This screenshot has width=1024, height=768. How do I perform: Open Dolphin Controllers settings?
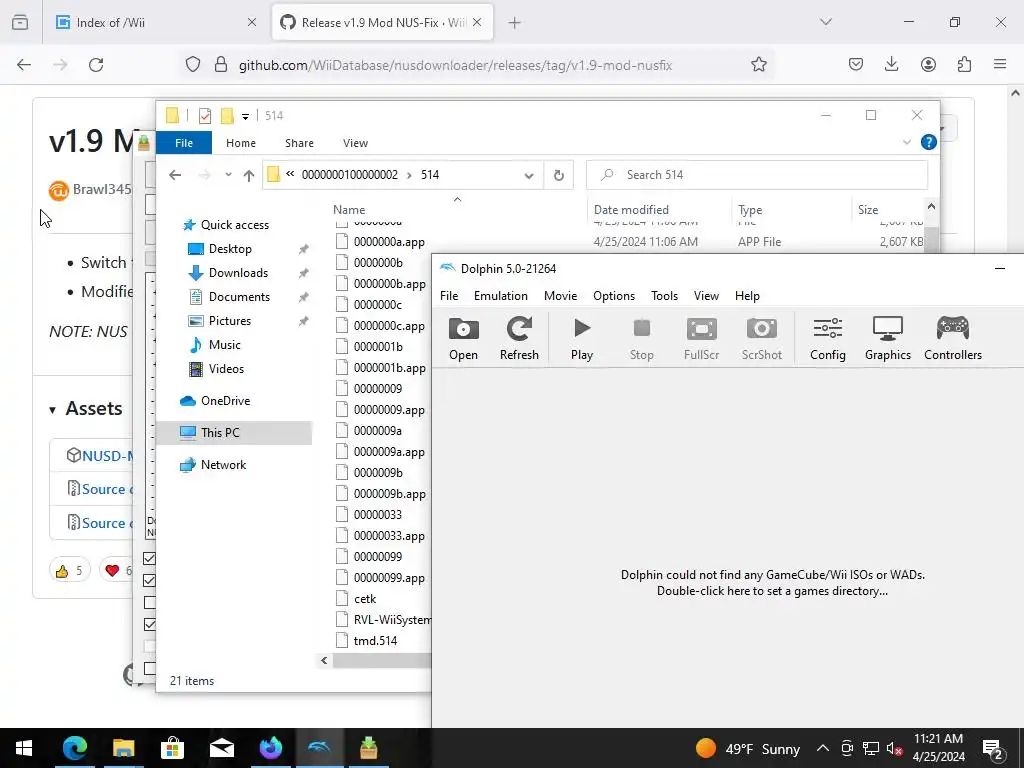pyautogui.click(x=953, y=338)
